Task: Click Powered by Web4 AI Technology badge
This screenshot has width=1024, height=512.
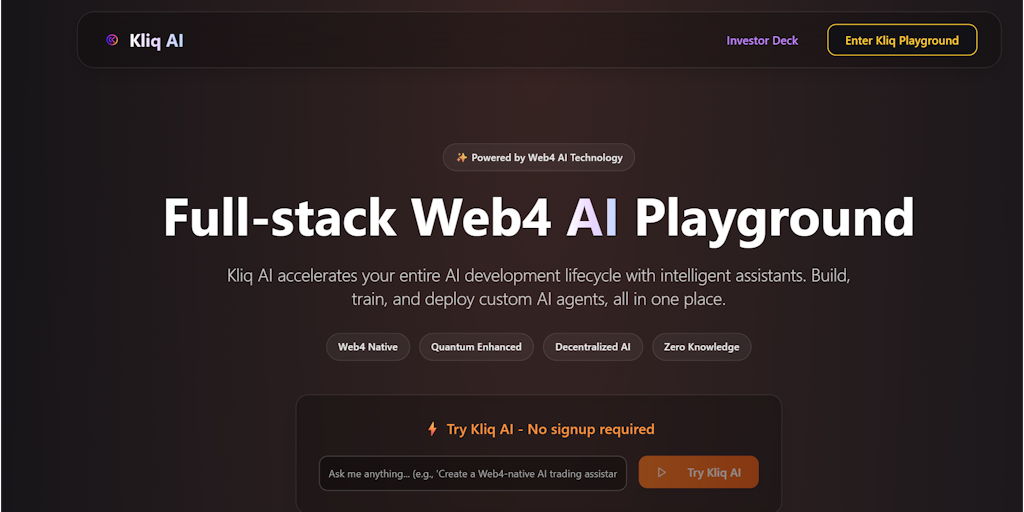Action: click(x=539, y=157)
